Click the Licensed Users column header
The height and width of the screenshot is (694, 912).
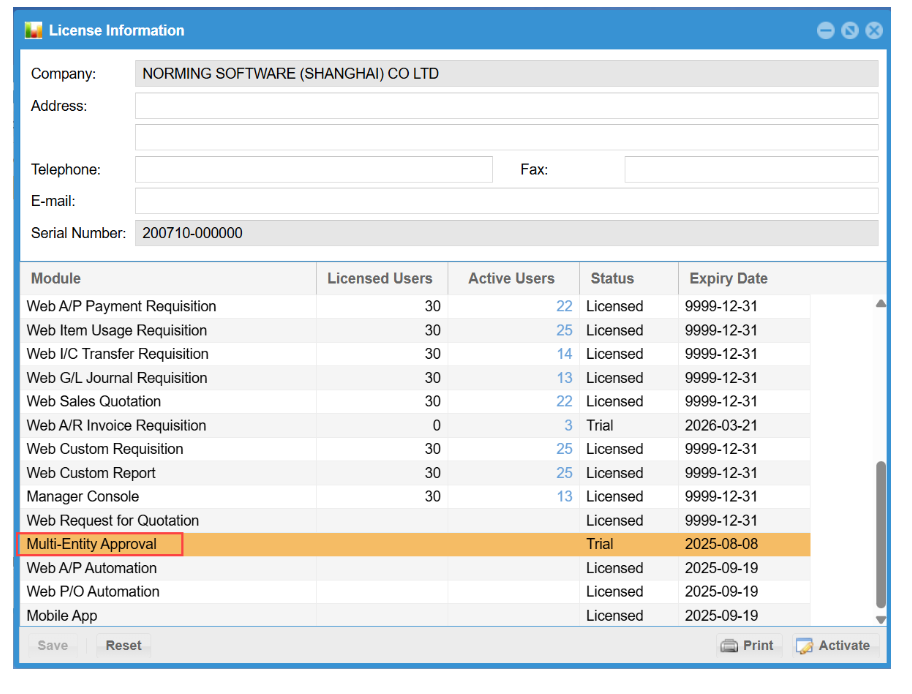tap(380, 278)
